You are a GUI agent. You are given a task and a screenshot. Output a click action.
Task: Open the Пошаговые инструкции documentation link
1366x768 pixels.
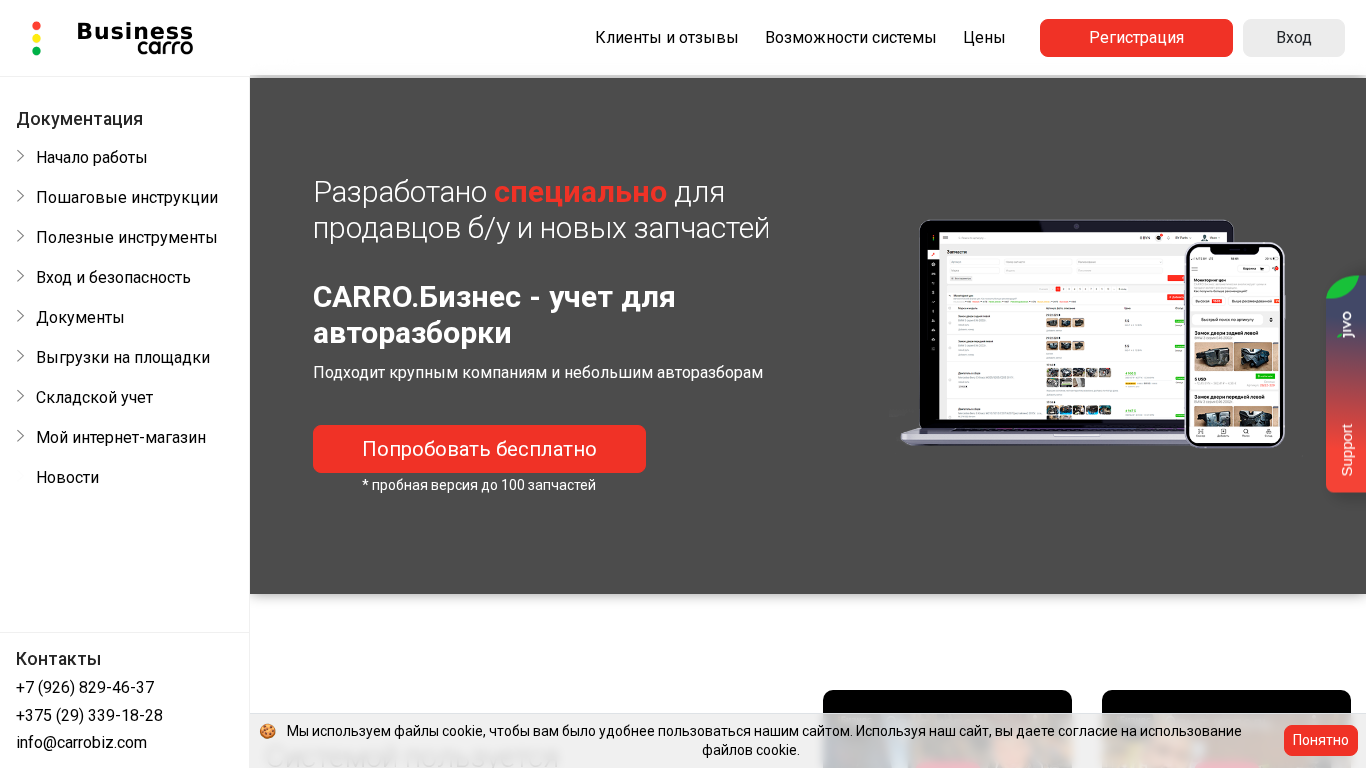coord(127,197)
